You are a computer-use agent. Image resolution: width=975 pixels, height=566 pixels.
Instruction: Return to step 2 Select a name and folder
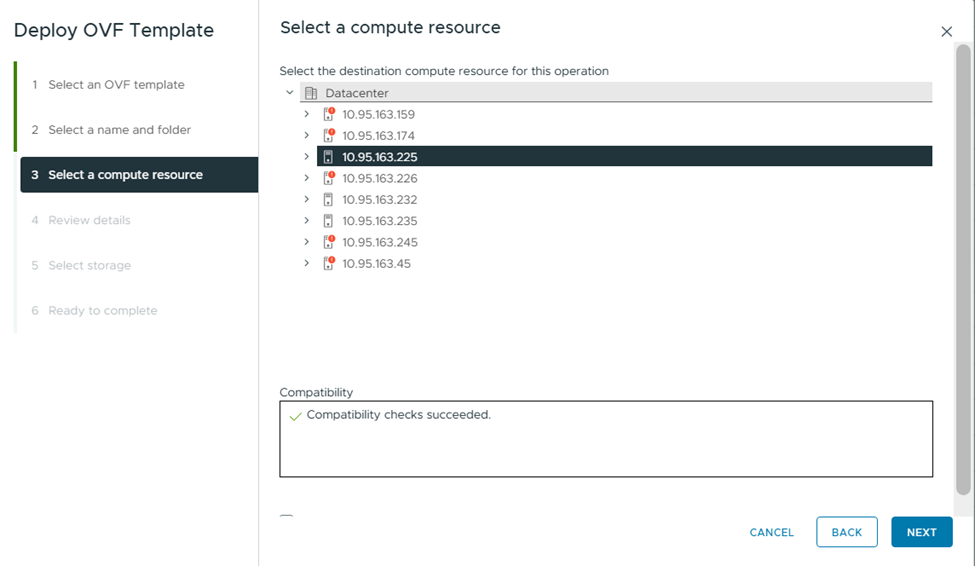pos(119,130)
